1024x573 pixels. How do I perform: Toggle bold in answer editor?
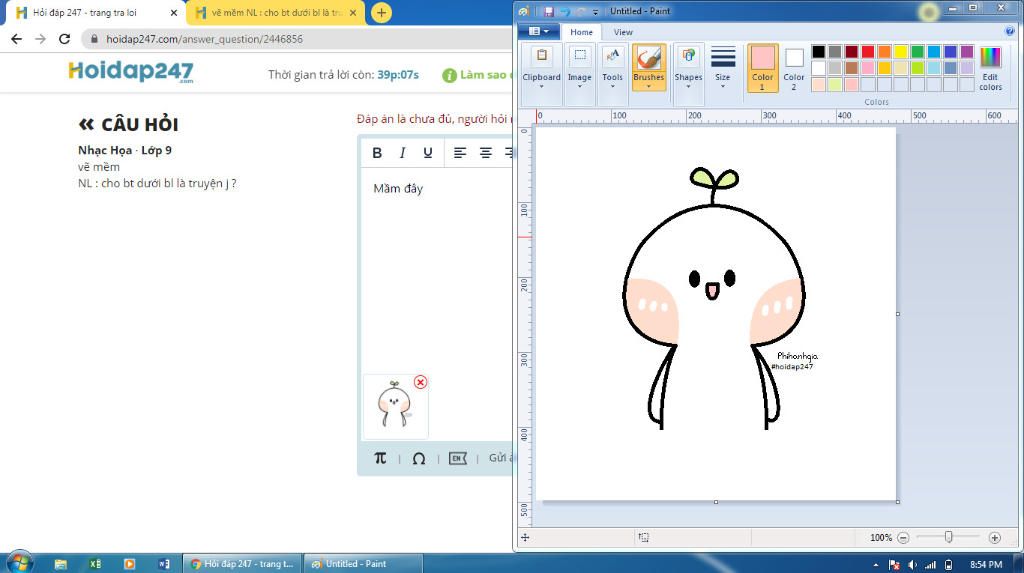[x=377, y=153]
